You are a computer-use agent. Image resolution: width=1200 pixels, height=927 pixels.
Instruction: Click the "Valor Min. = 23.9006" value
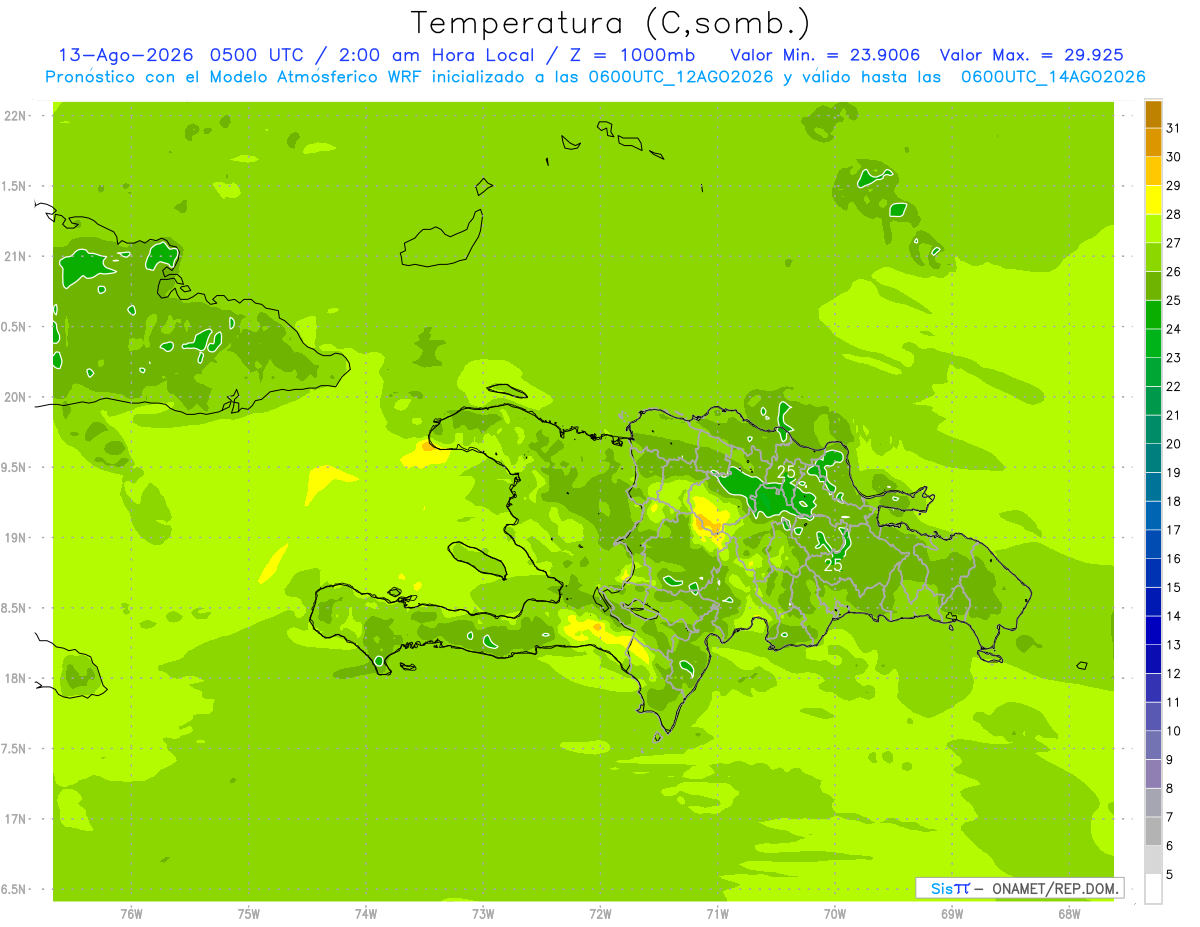[x=825, y=55]
